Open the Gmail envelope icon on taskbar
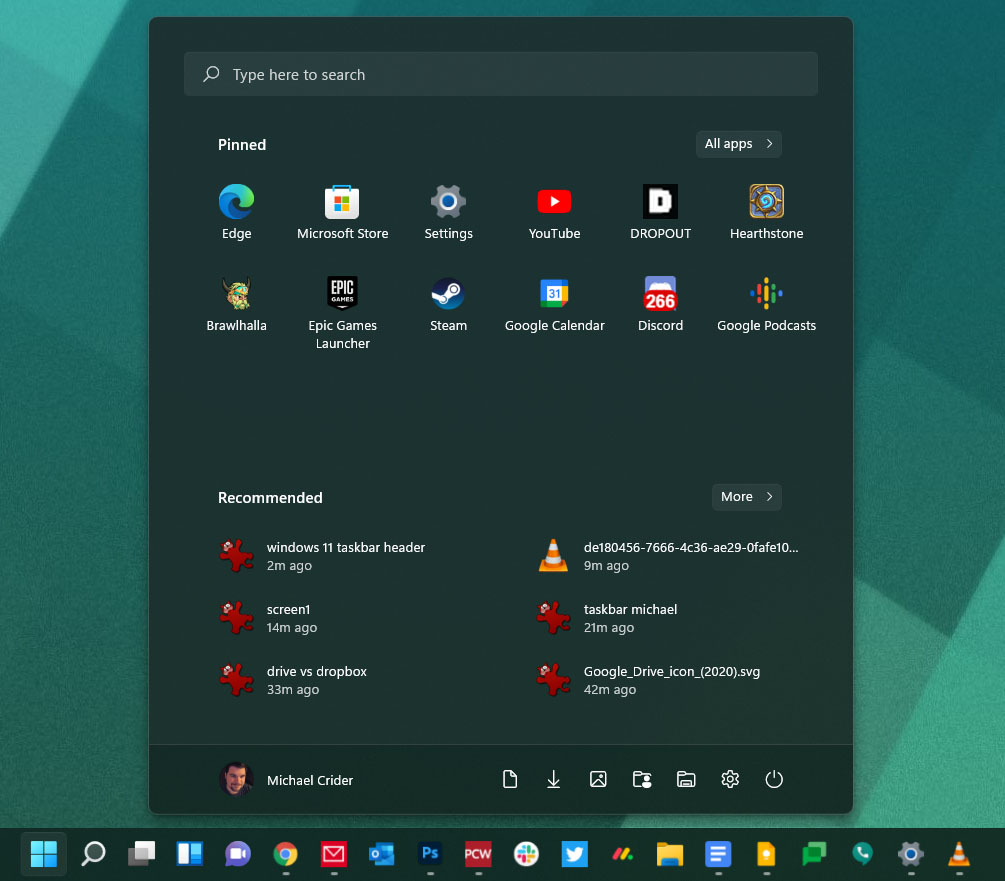1005x881 pixels. click(334, 854)
